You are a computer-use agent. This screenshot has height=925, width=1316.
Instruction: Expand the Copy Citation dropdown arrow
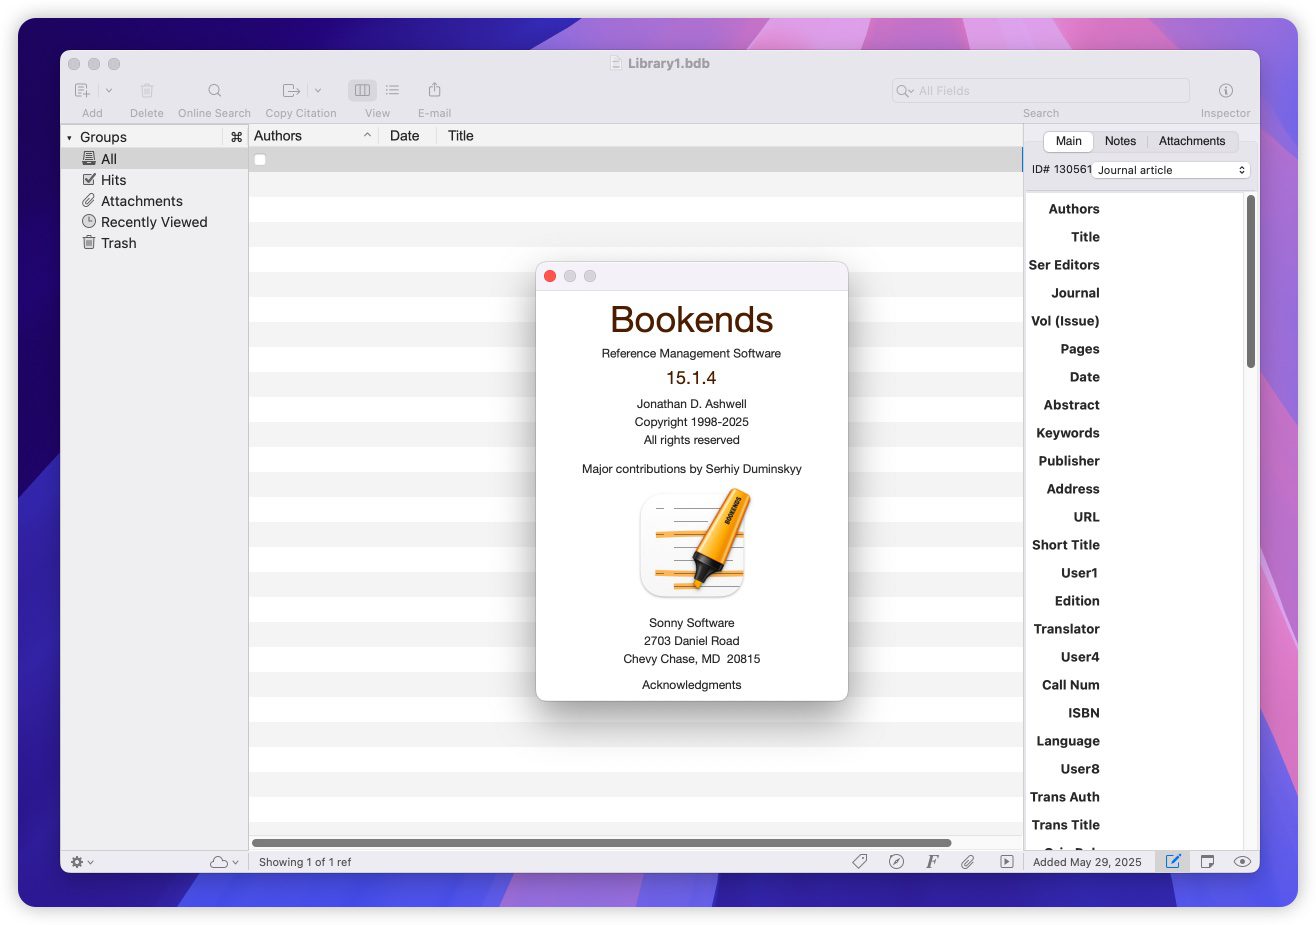[x=318, y=90]
